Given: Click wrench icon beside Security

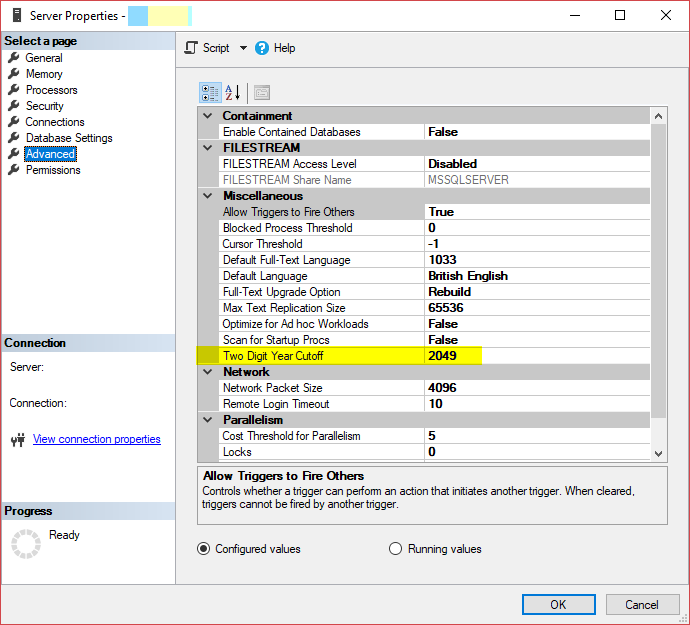Looking at the screenshot, I should coord(14,105).
